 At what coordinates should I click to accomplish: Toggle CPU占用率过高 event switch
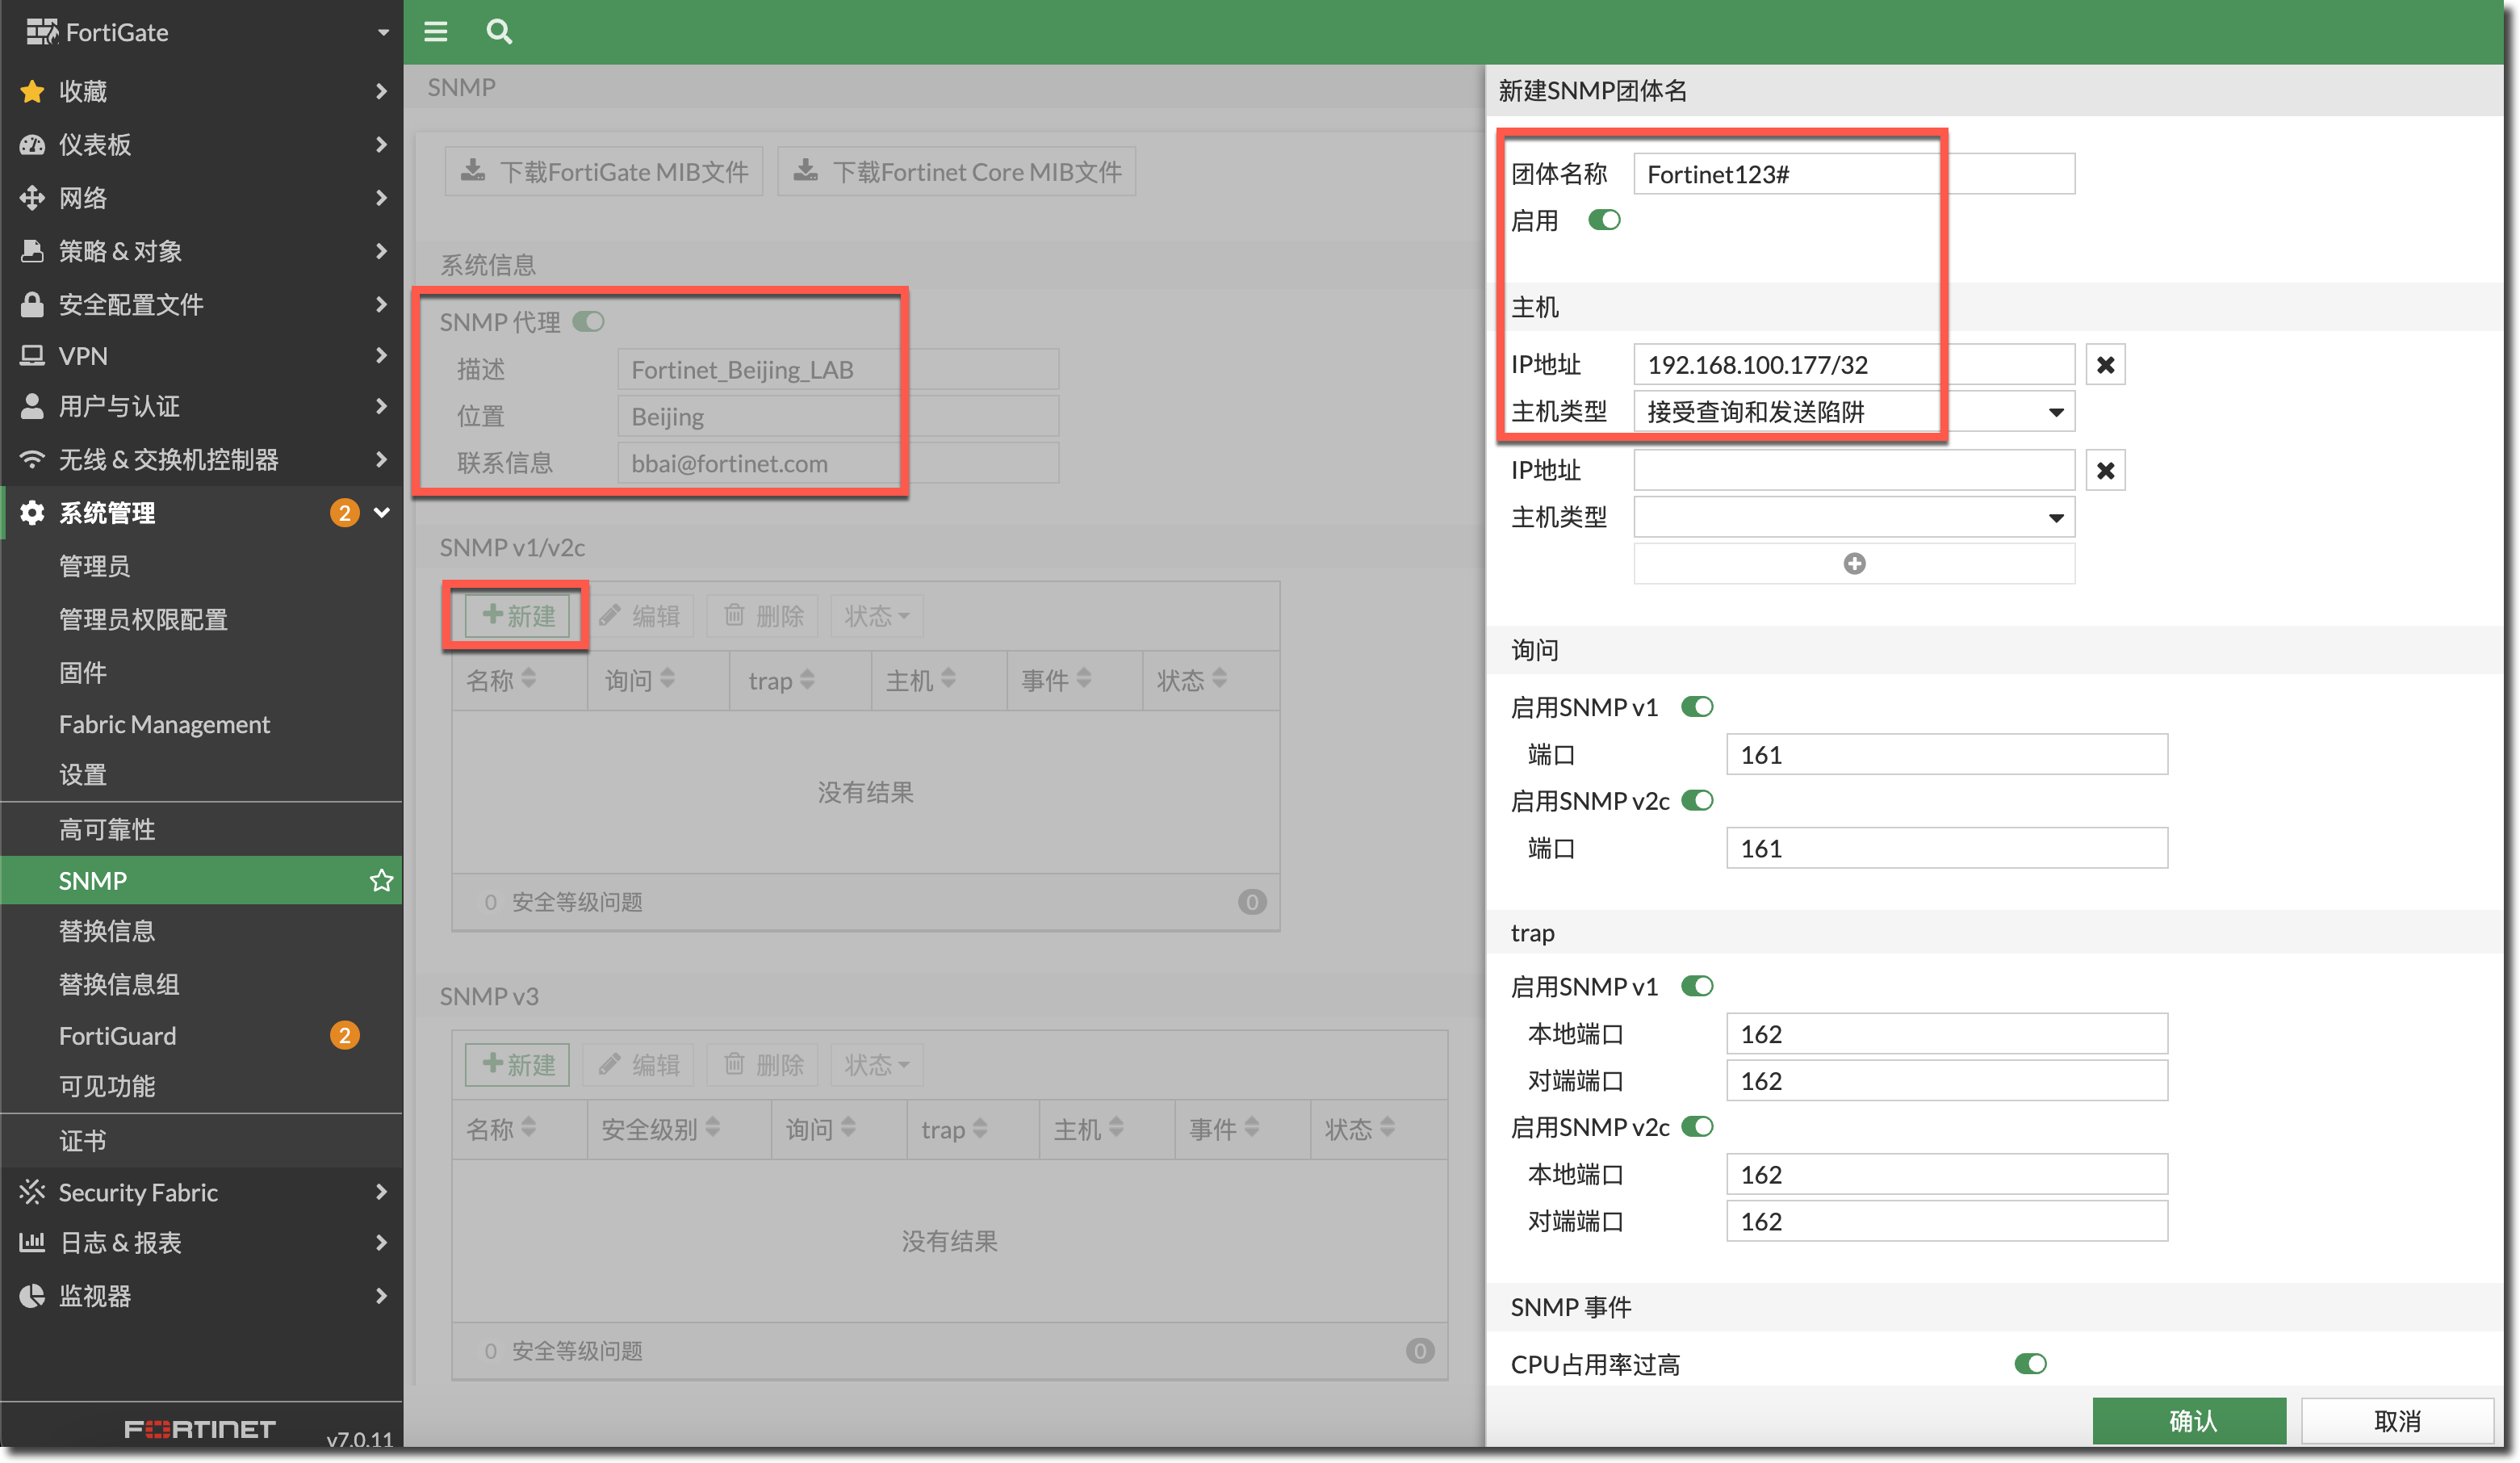coord(2030,1364)
